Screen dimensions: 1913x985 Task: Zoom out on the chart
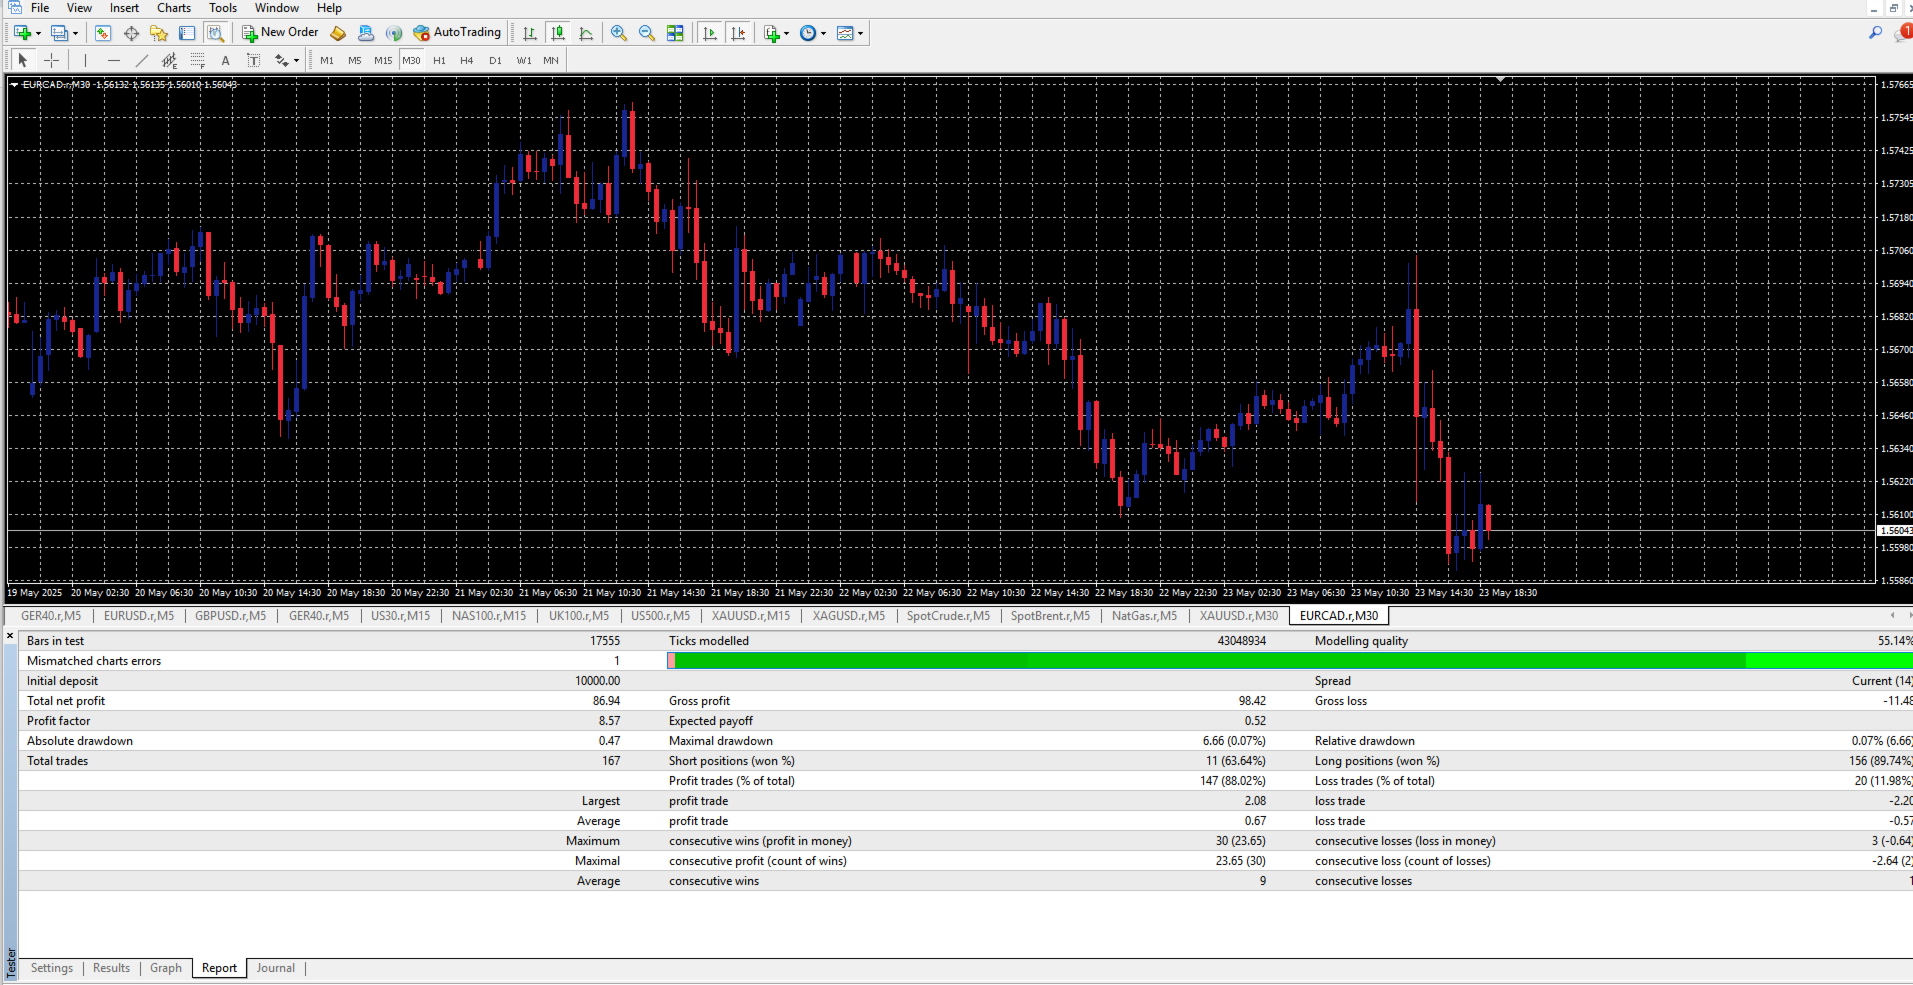coord(647,33)
